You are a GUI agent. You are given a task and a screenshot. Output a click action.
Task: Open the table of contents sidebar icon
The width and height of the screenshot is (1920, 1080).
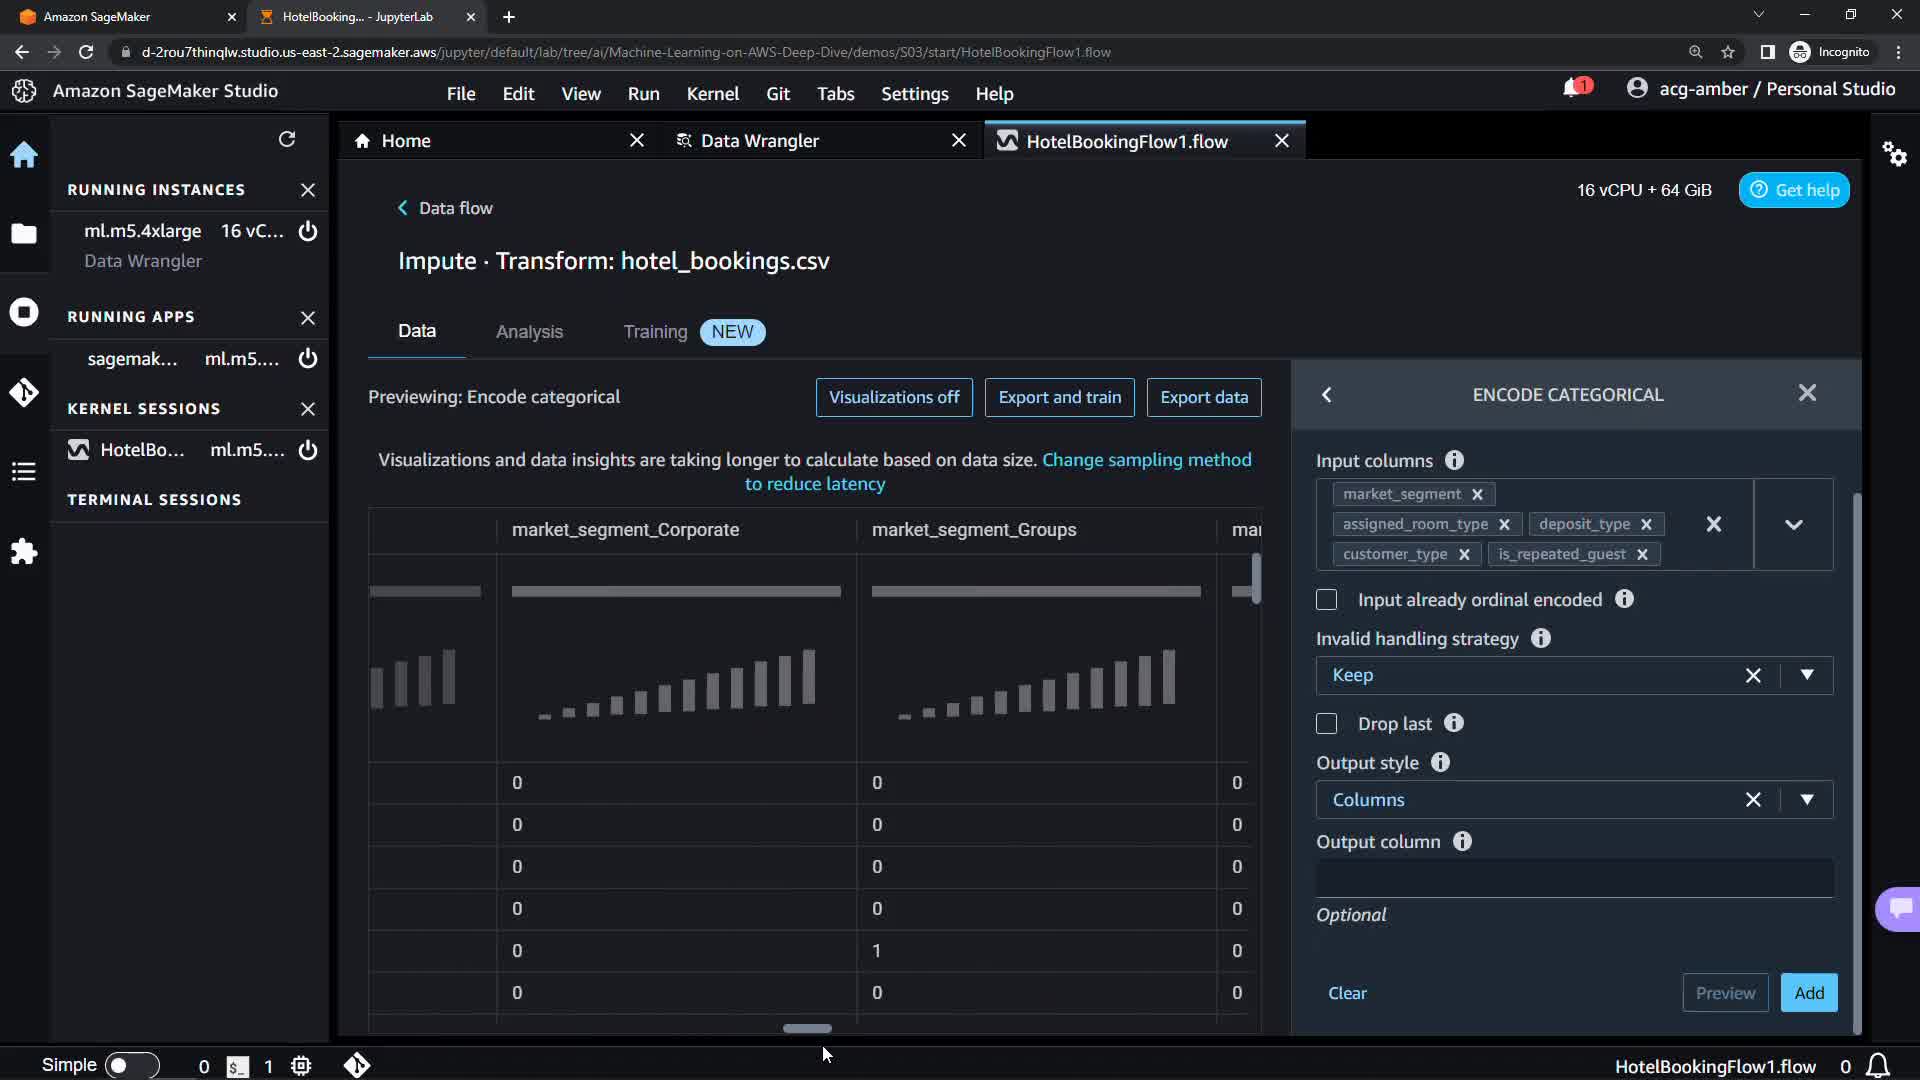[24, 472]
